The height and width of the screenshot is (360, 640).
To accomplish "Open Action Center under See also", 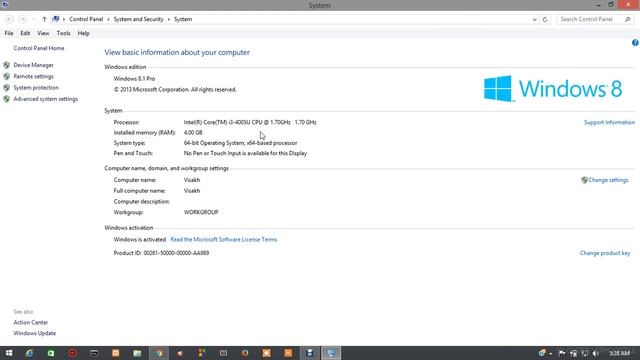I will (31, 322).
